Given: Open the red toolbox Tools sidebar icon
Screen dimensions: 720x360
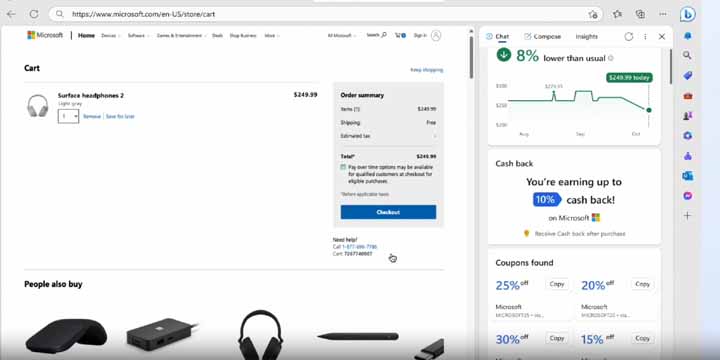Looking at the screenshot, I should point(687,96).
